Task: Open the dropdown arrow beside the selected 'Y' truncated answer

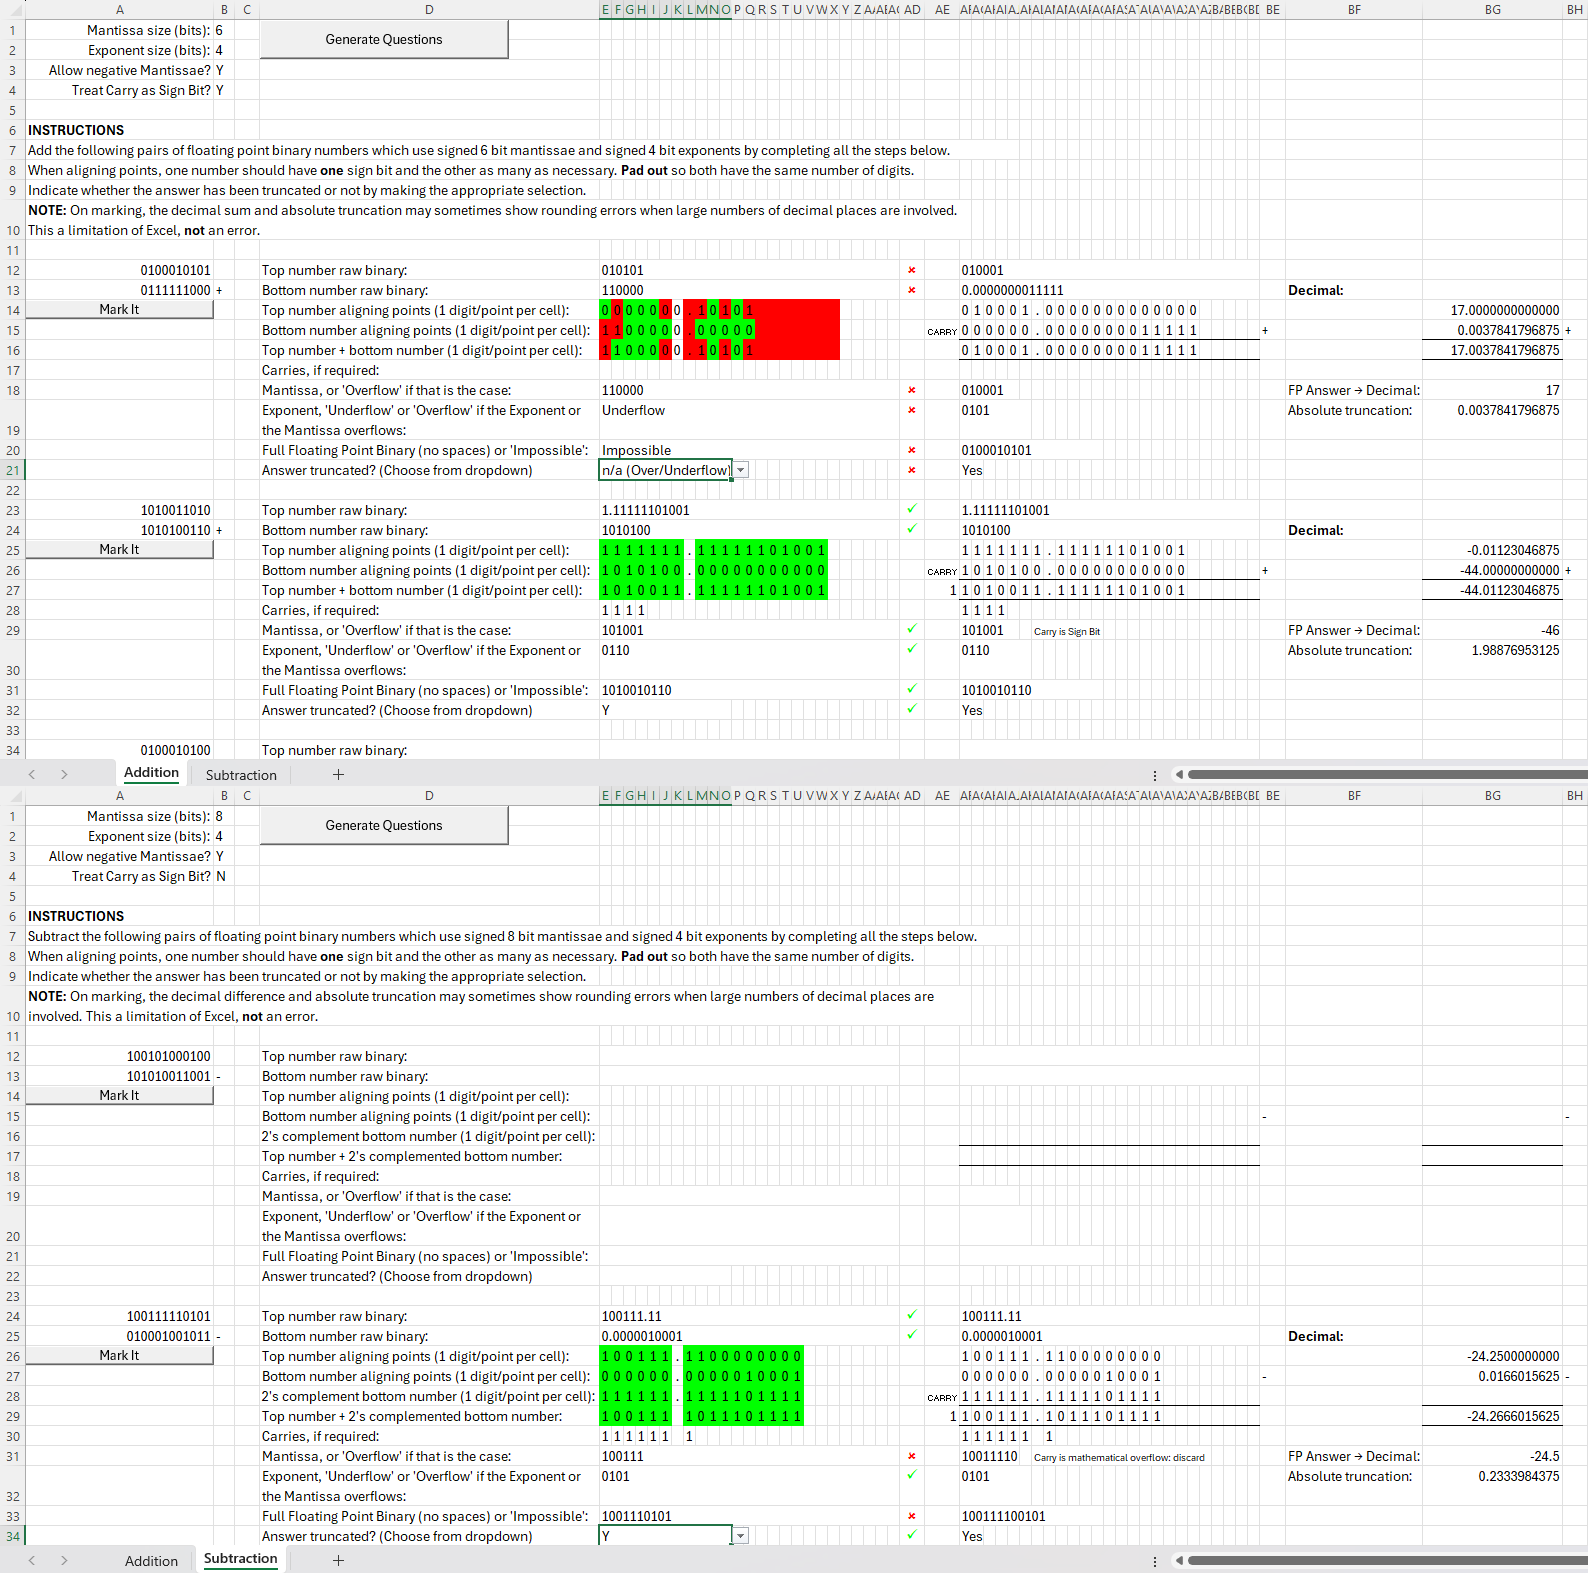Action: [741, 1536]
